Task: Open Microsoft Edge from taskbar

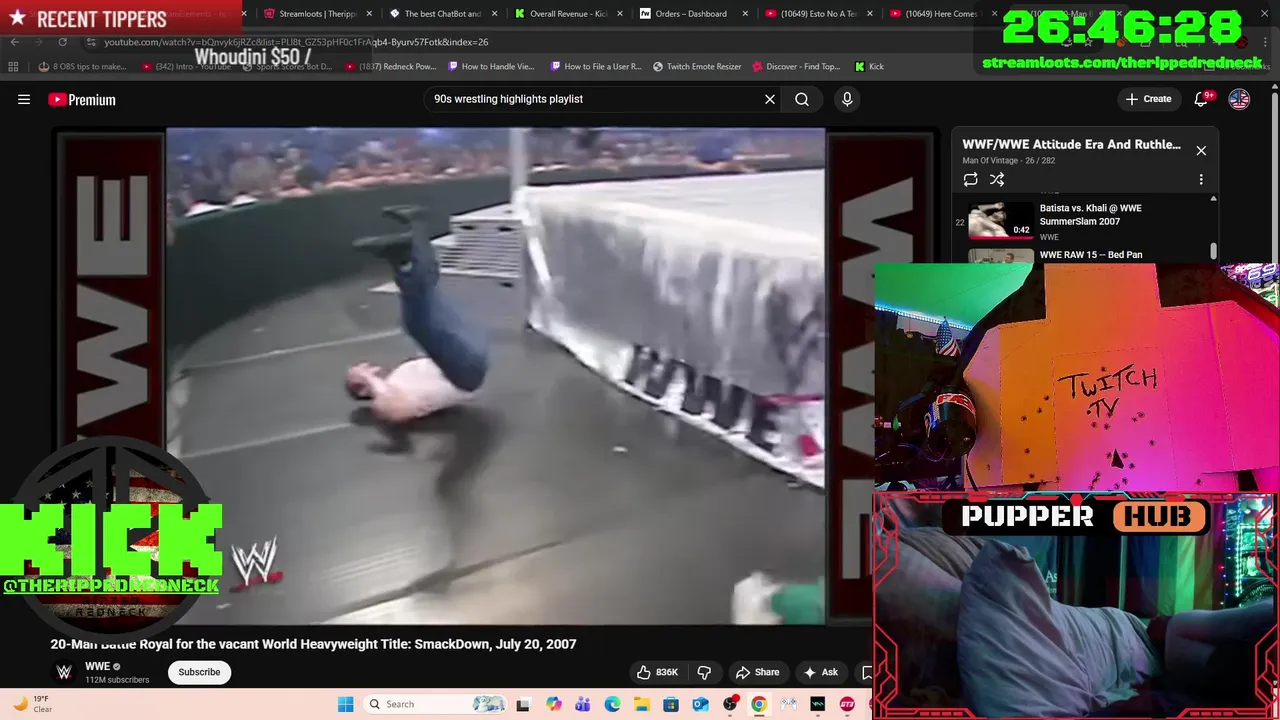Action: 612,704
